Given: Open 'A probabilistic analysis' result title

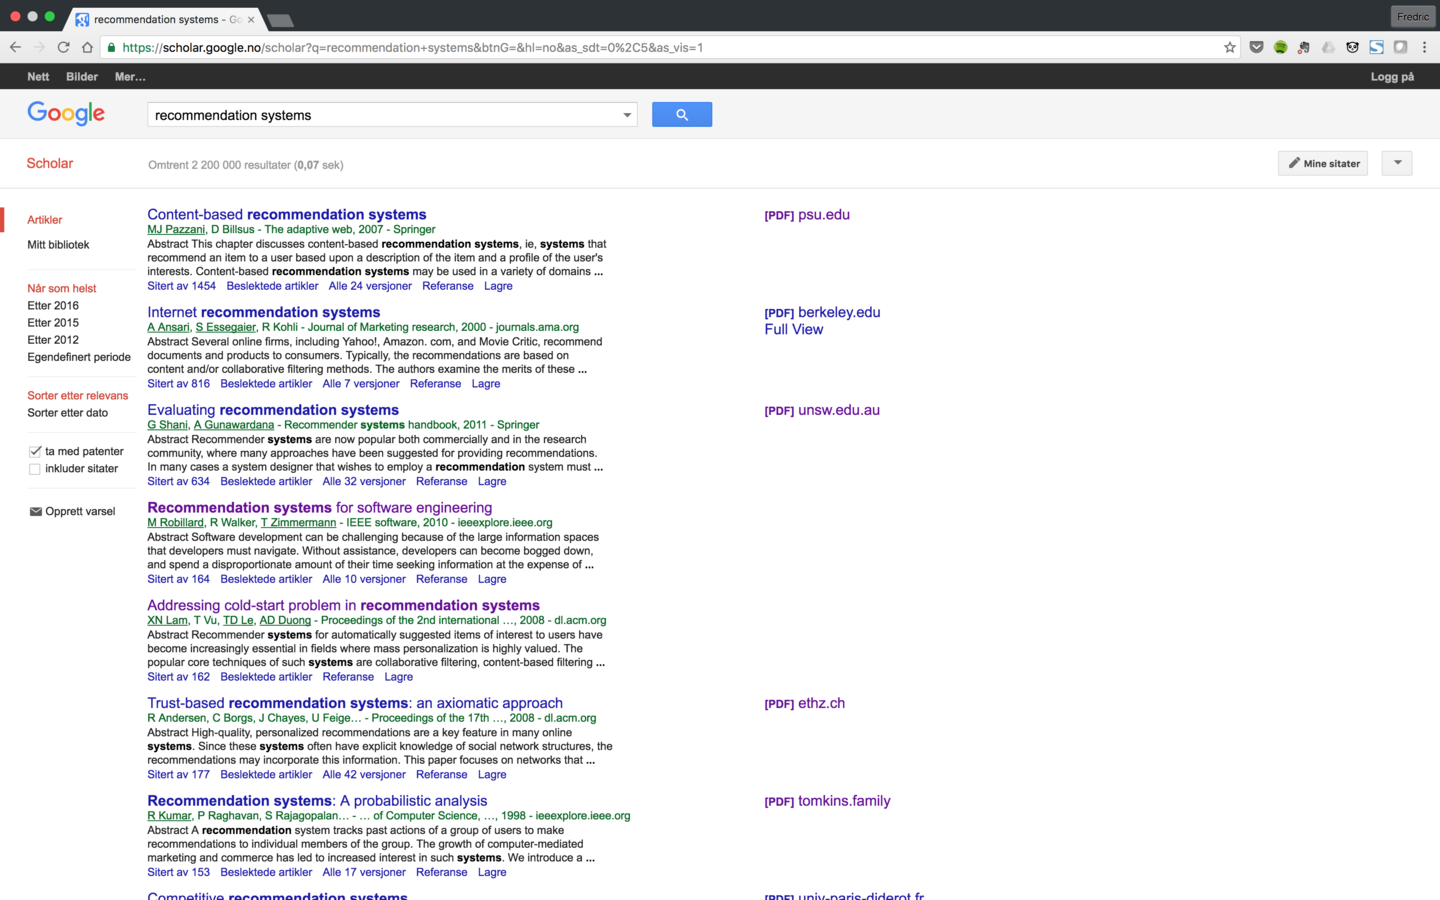Looking at the screenshot, I should coord(317,801).
